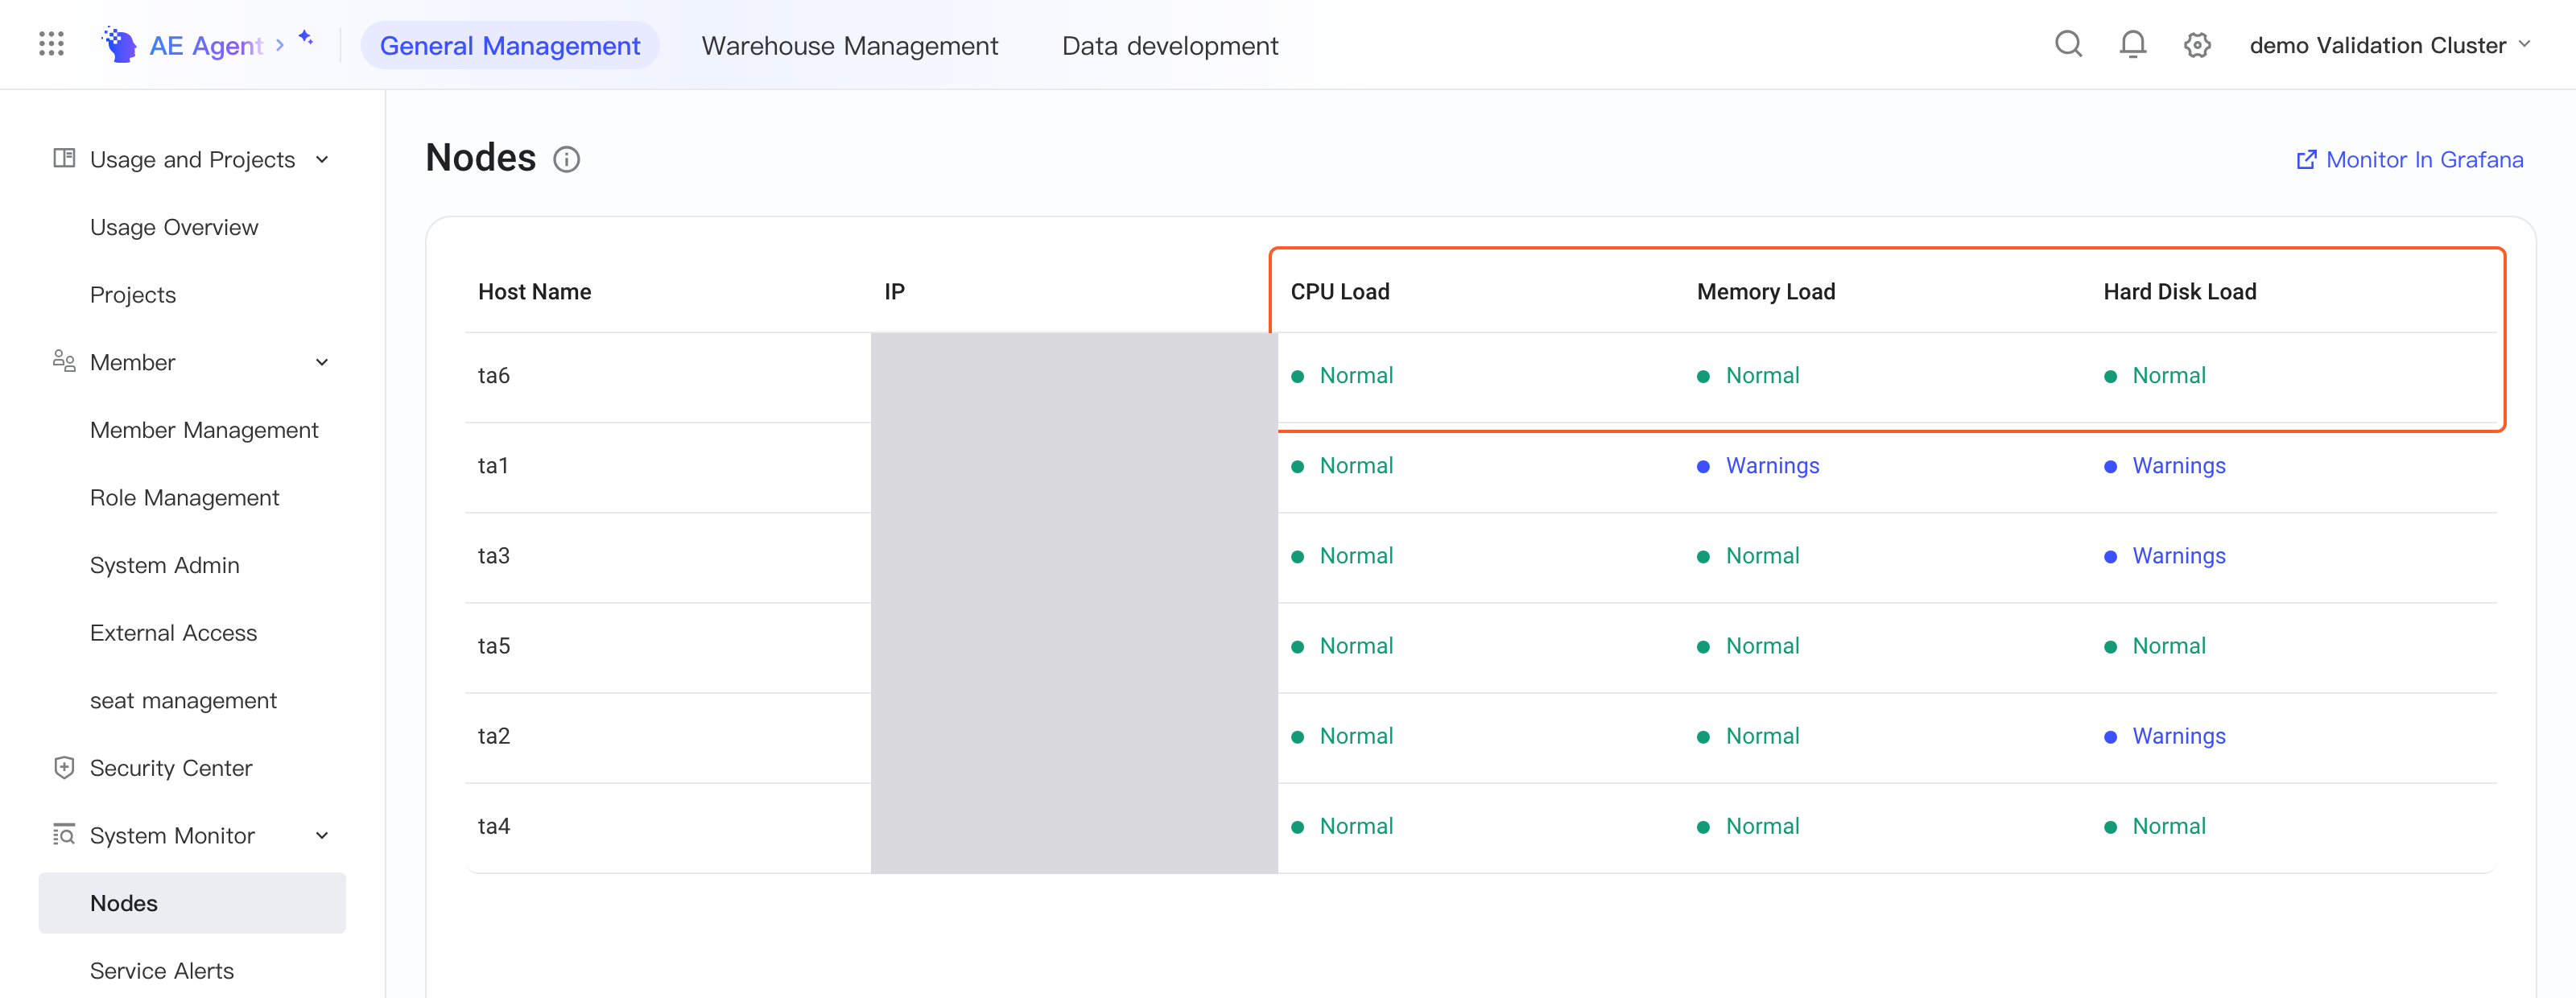This screenshot has width=2576, height=998.
Task: Open Projects in the sidebar
Action: [x=133, y=295]
